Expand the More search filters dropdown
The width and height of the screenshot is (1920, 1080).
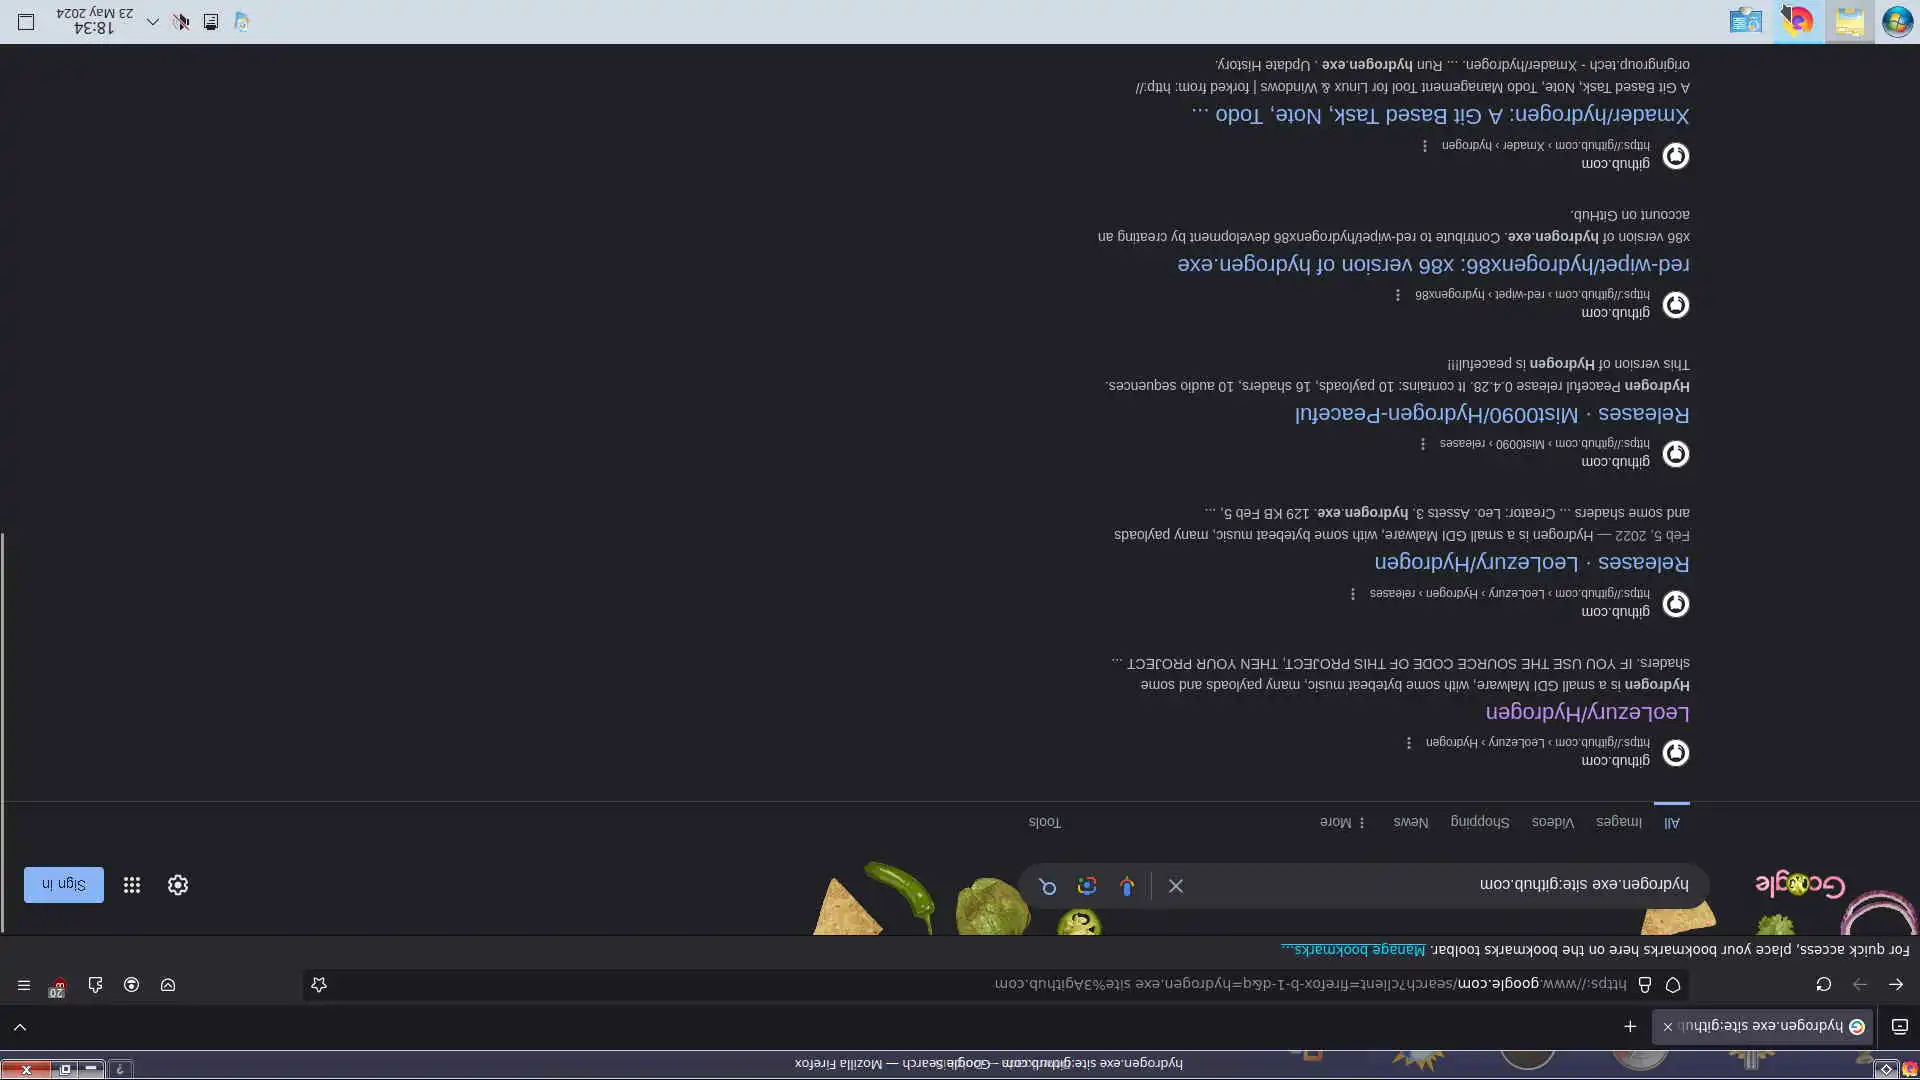pyautogui.click(x=1342, y=822)
